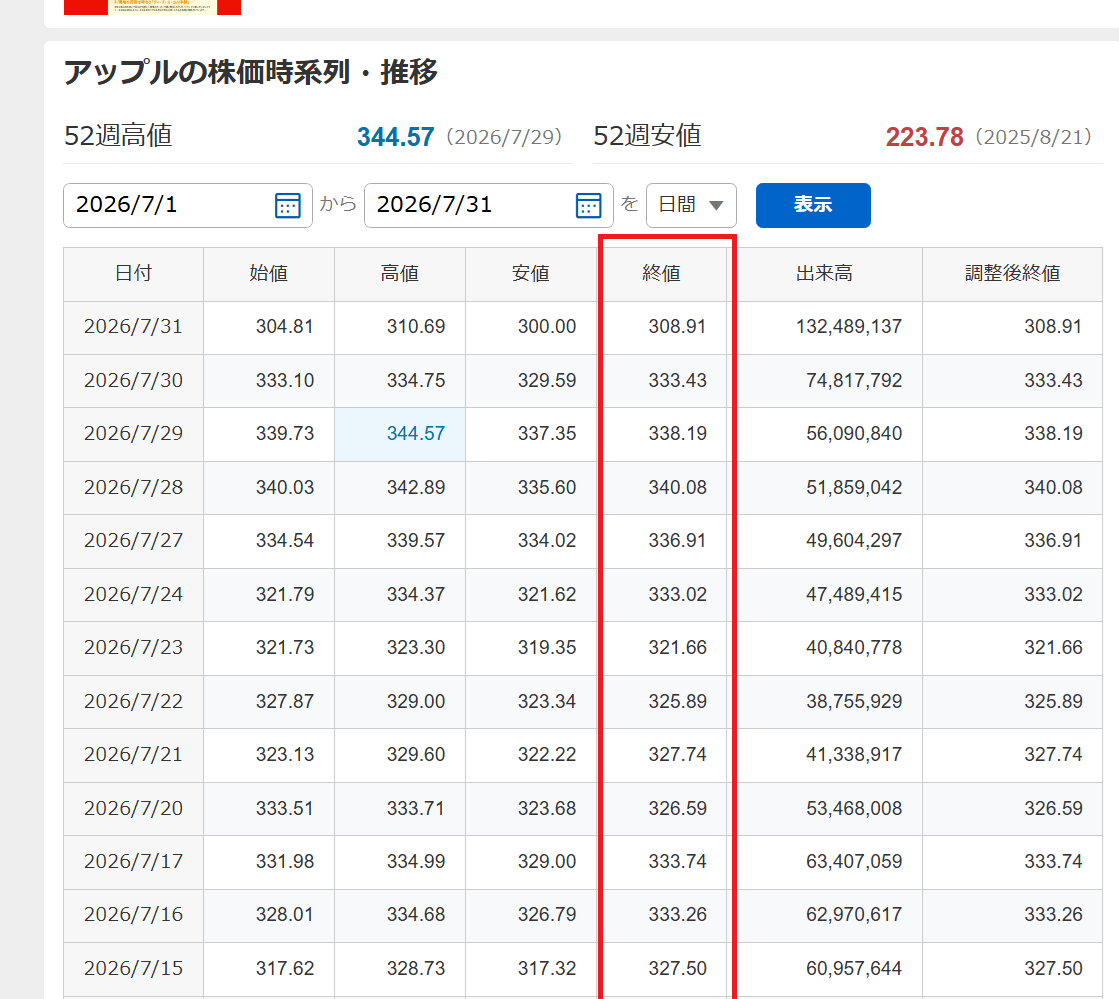Click adjusted close 327.50
The width and height of the screenshot is (1119, 999).
coord(1053,968)
